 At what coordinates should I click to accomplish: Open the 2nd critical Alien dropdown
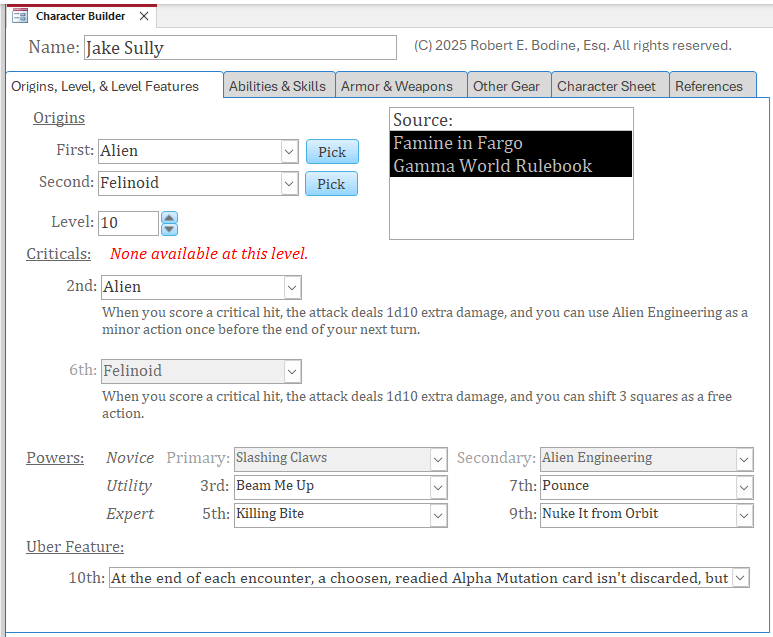pyautogui.click(x=292, y=287)
